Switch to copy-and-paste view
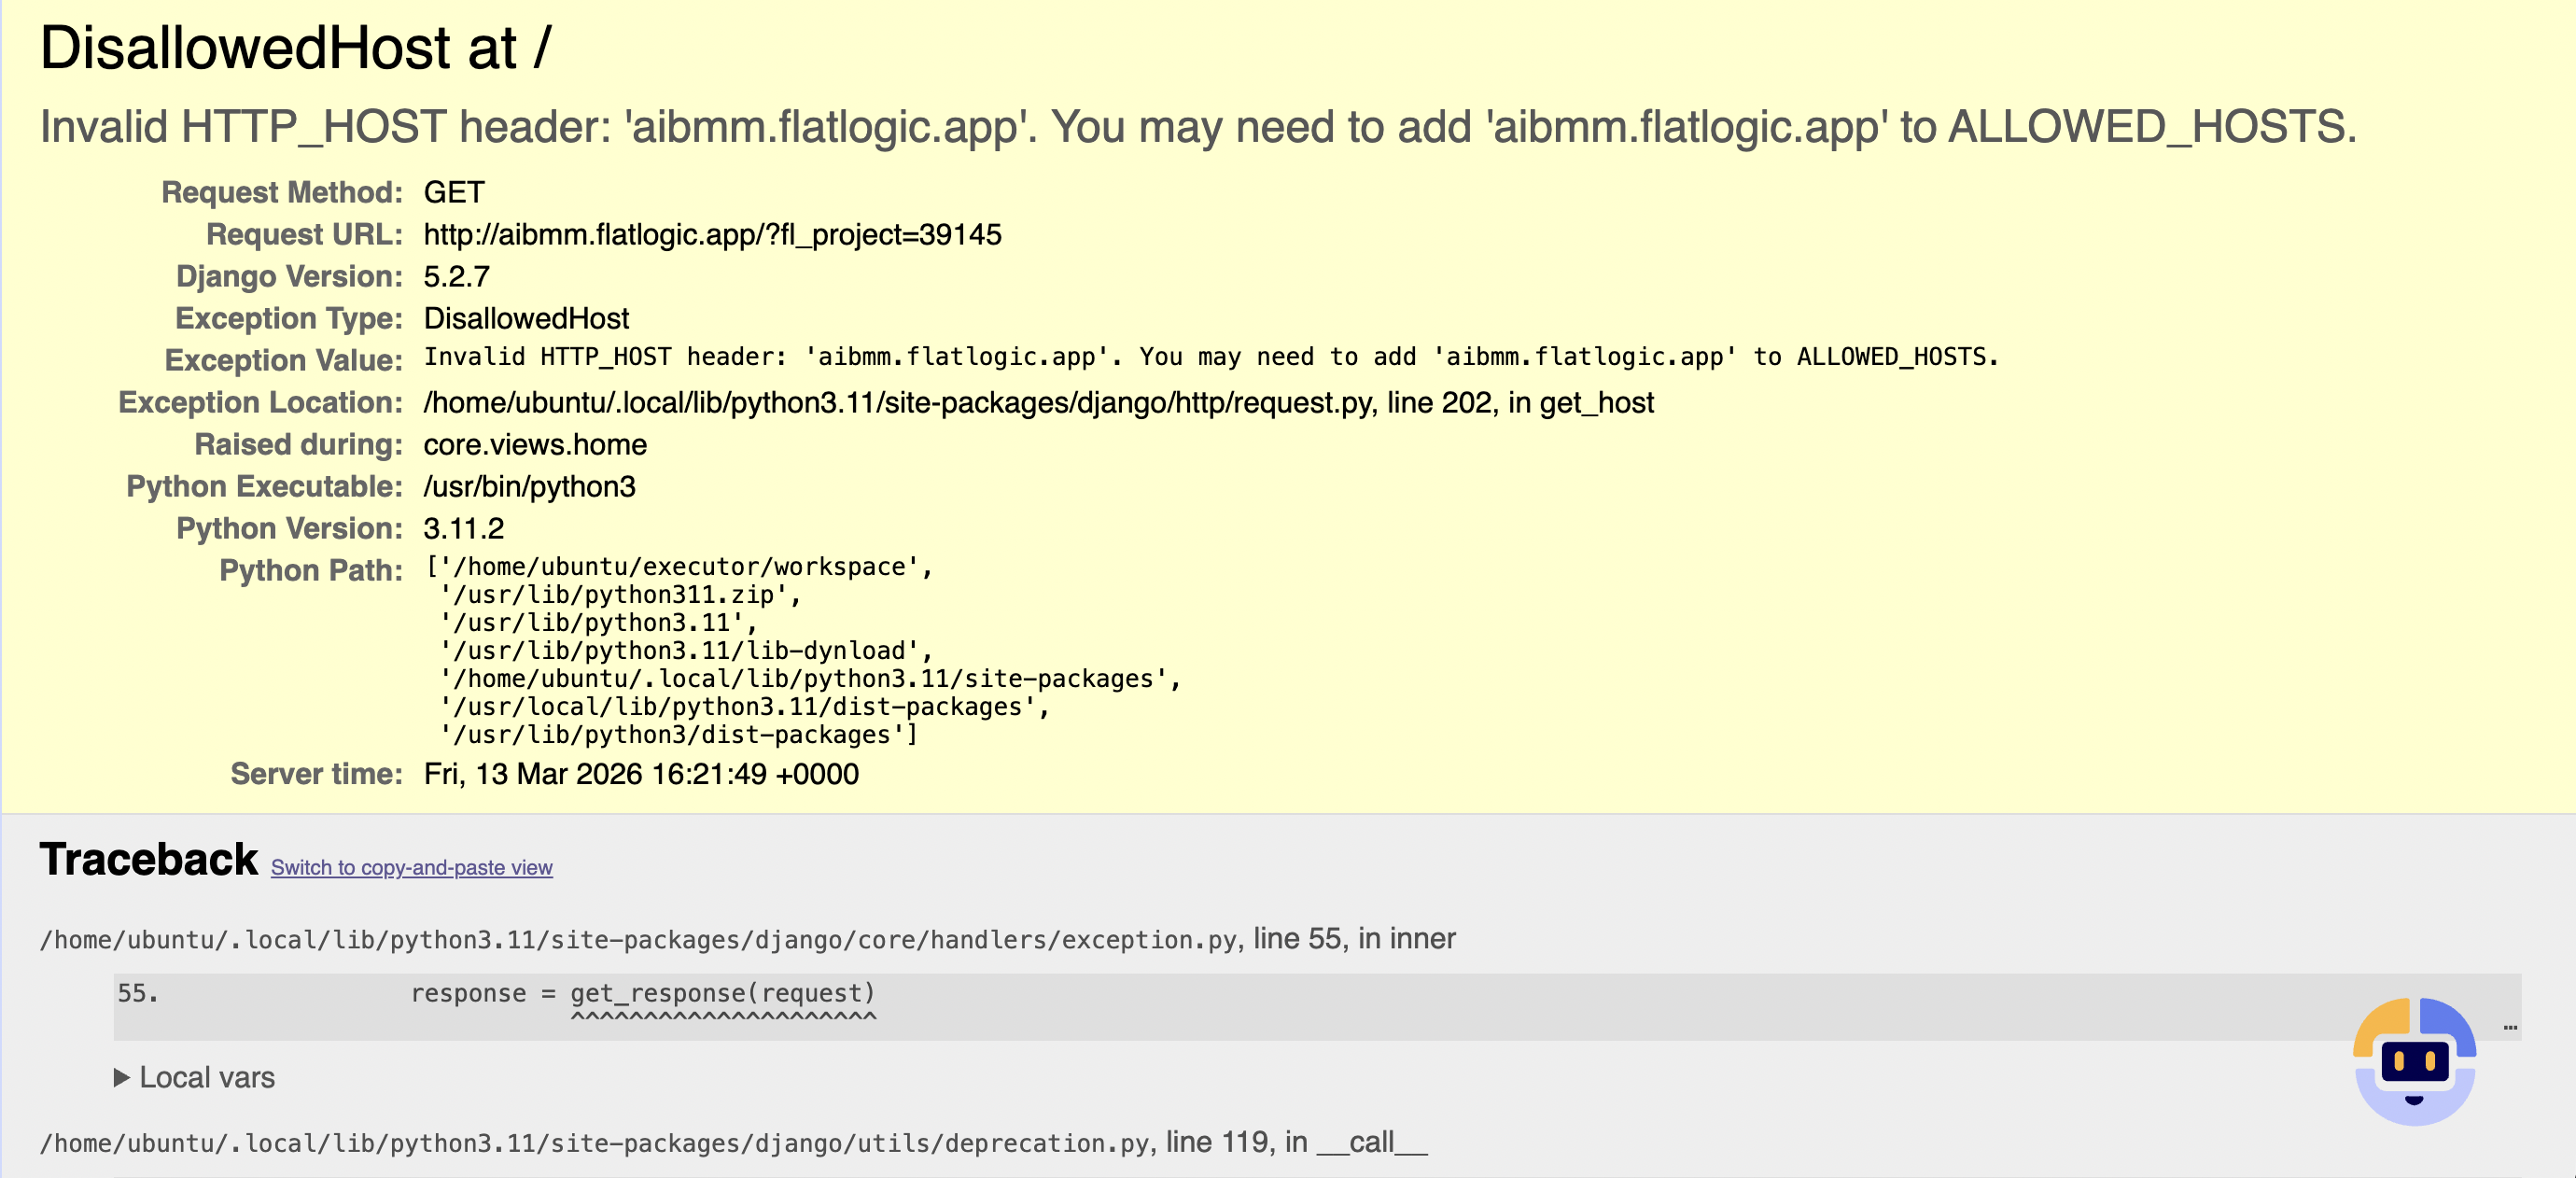The width and height of the screenshot is (2576, 1178). [x=411, y=867]
